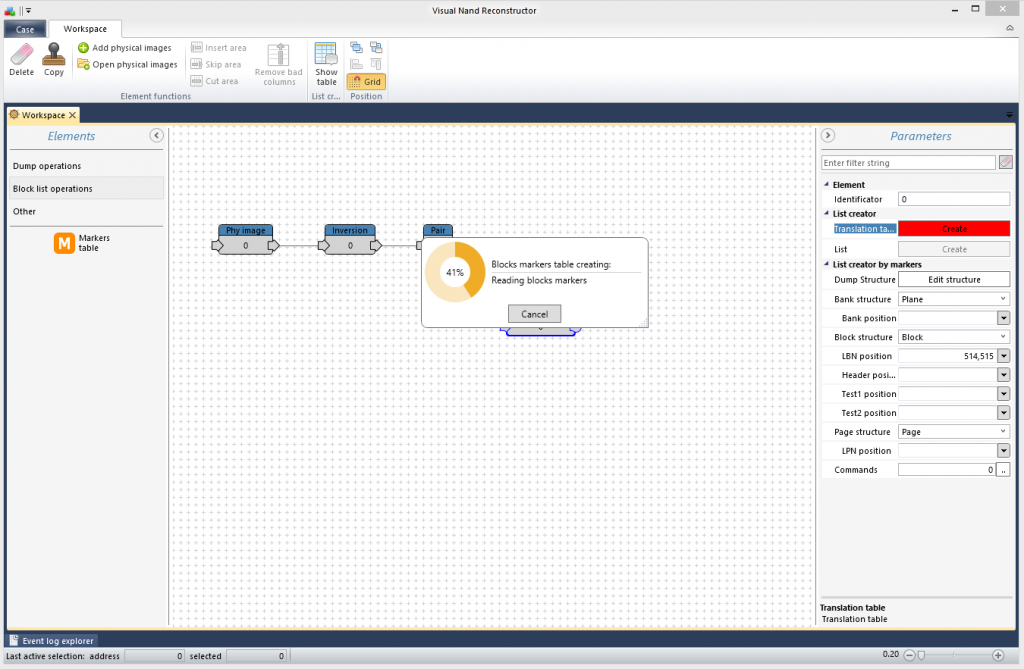Clear the filter string with eraser icon
The height and width of the screenshot is (669, 1024).
pos(1006,163)
